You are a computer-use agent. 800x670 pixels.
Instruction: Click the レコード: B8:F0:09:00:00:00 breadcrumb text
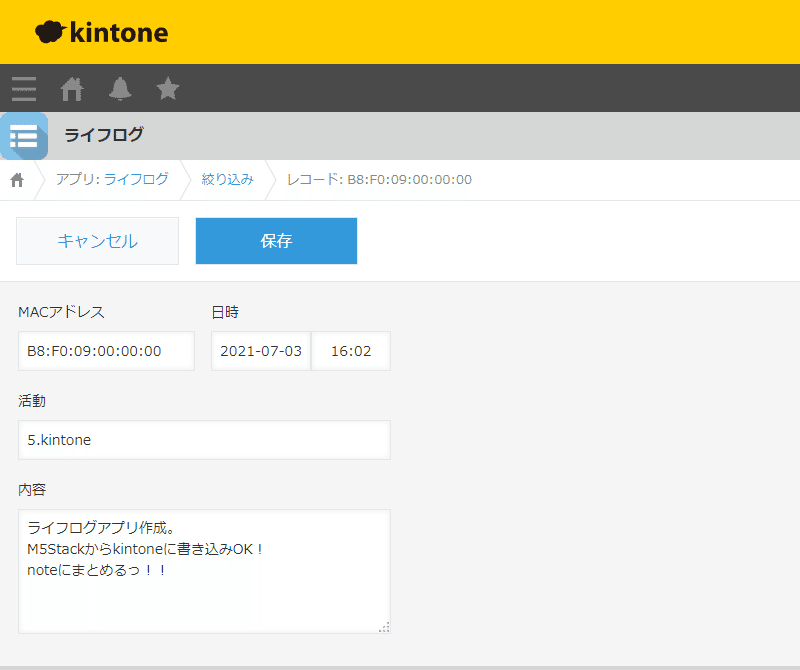point(379,179)
